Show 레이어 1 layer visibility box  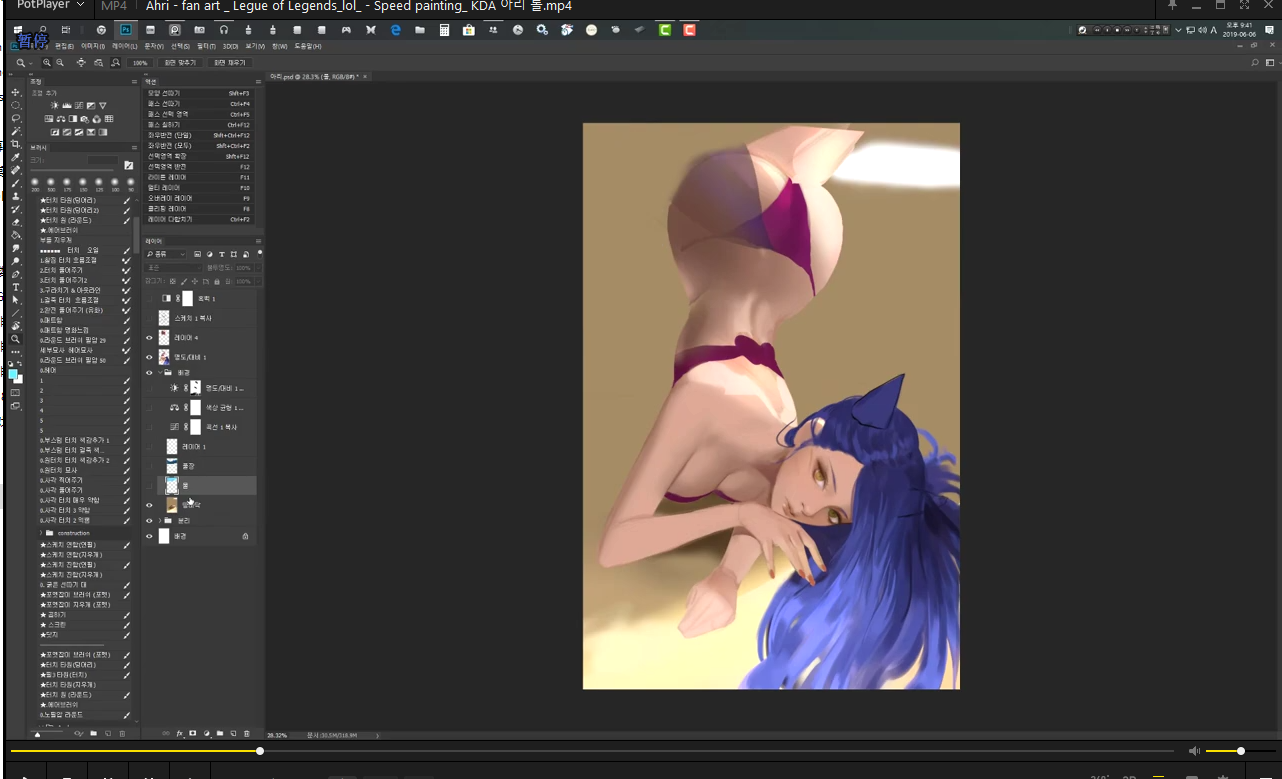[x=150, y=446]
